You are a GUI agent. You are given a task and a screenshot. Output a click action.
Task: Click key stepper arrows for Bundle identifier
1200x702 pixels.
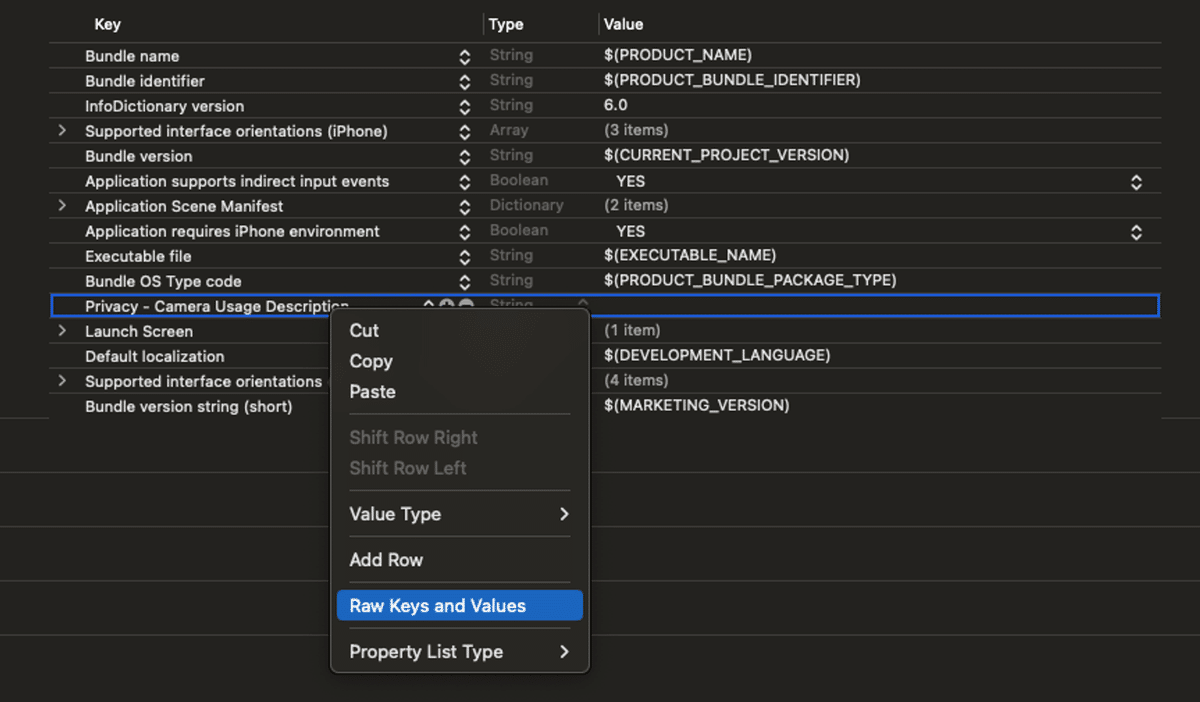click(x=465, y=81)
